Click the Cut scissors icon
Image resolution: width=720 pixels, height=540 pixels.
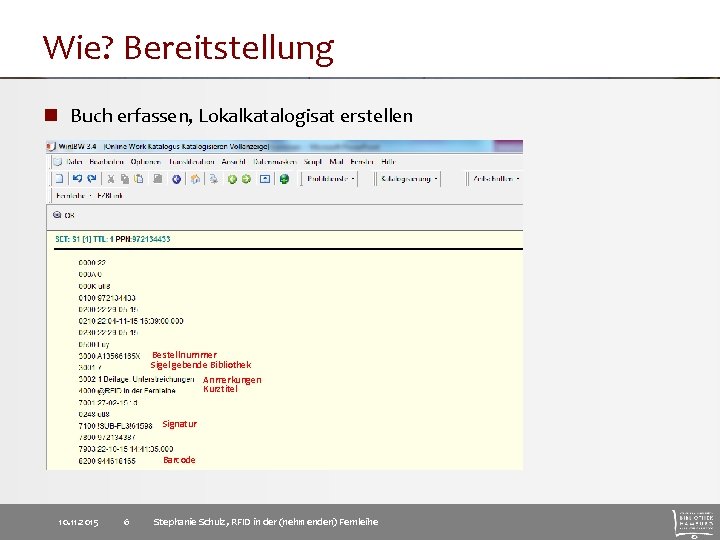coord(111,179)
